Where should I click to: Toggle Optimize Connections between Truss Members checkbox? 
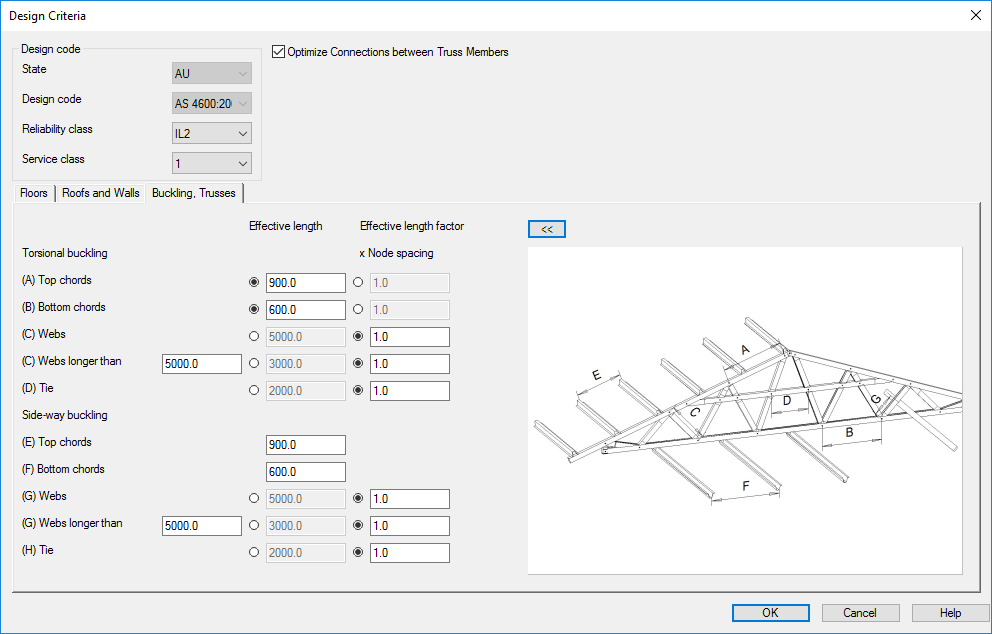click(279, 52)
